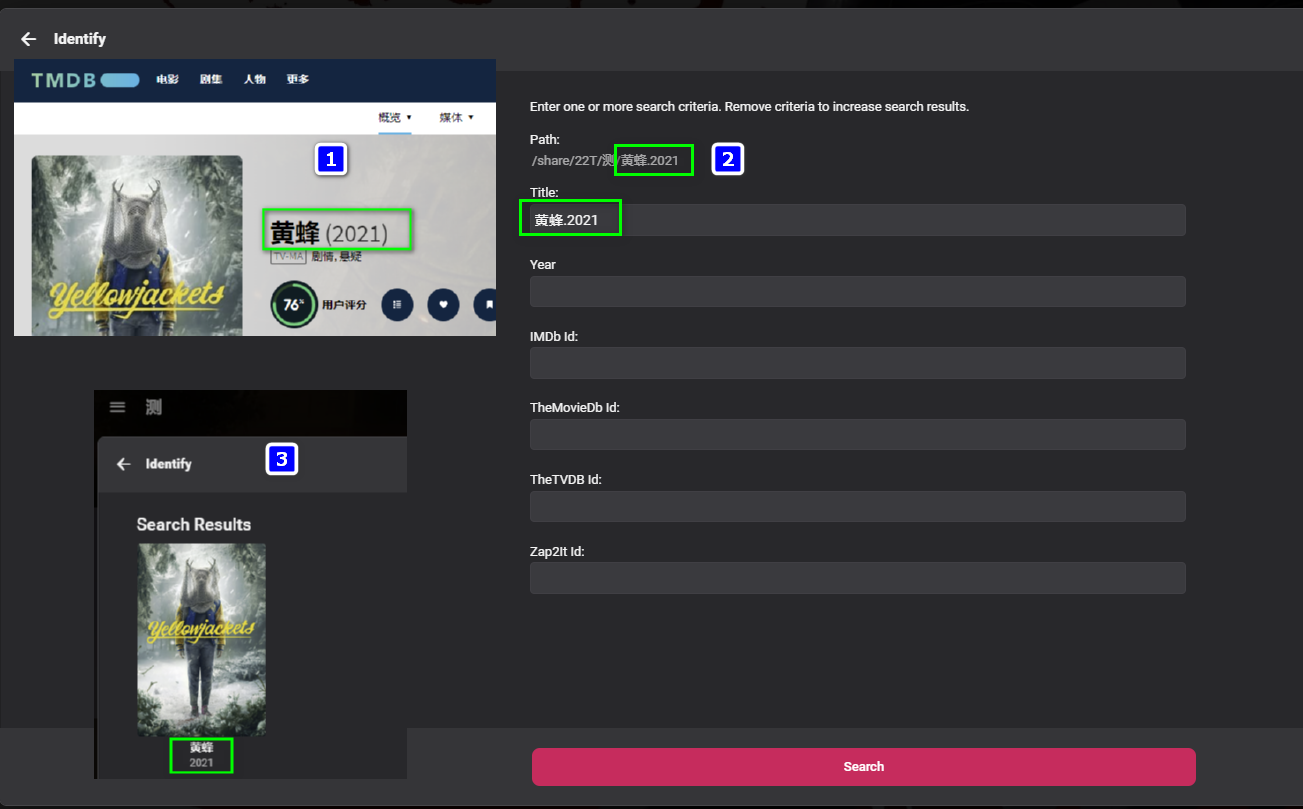
Task: Open the 电影 menu in TMDB header
Action: click(167, 80)
